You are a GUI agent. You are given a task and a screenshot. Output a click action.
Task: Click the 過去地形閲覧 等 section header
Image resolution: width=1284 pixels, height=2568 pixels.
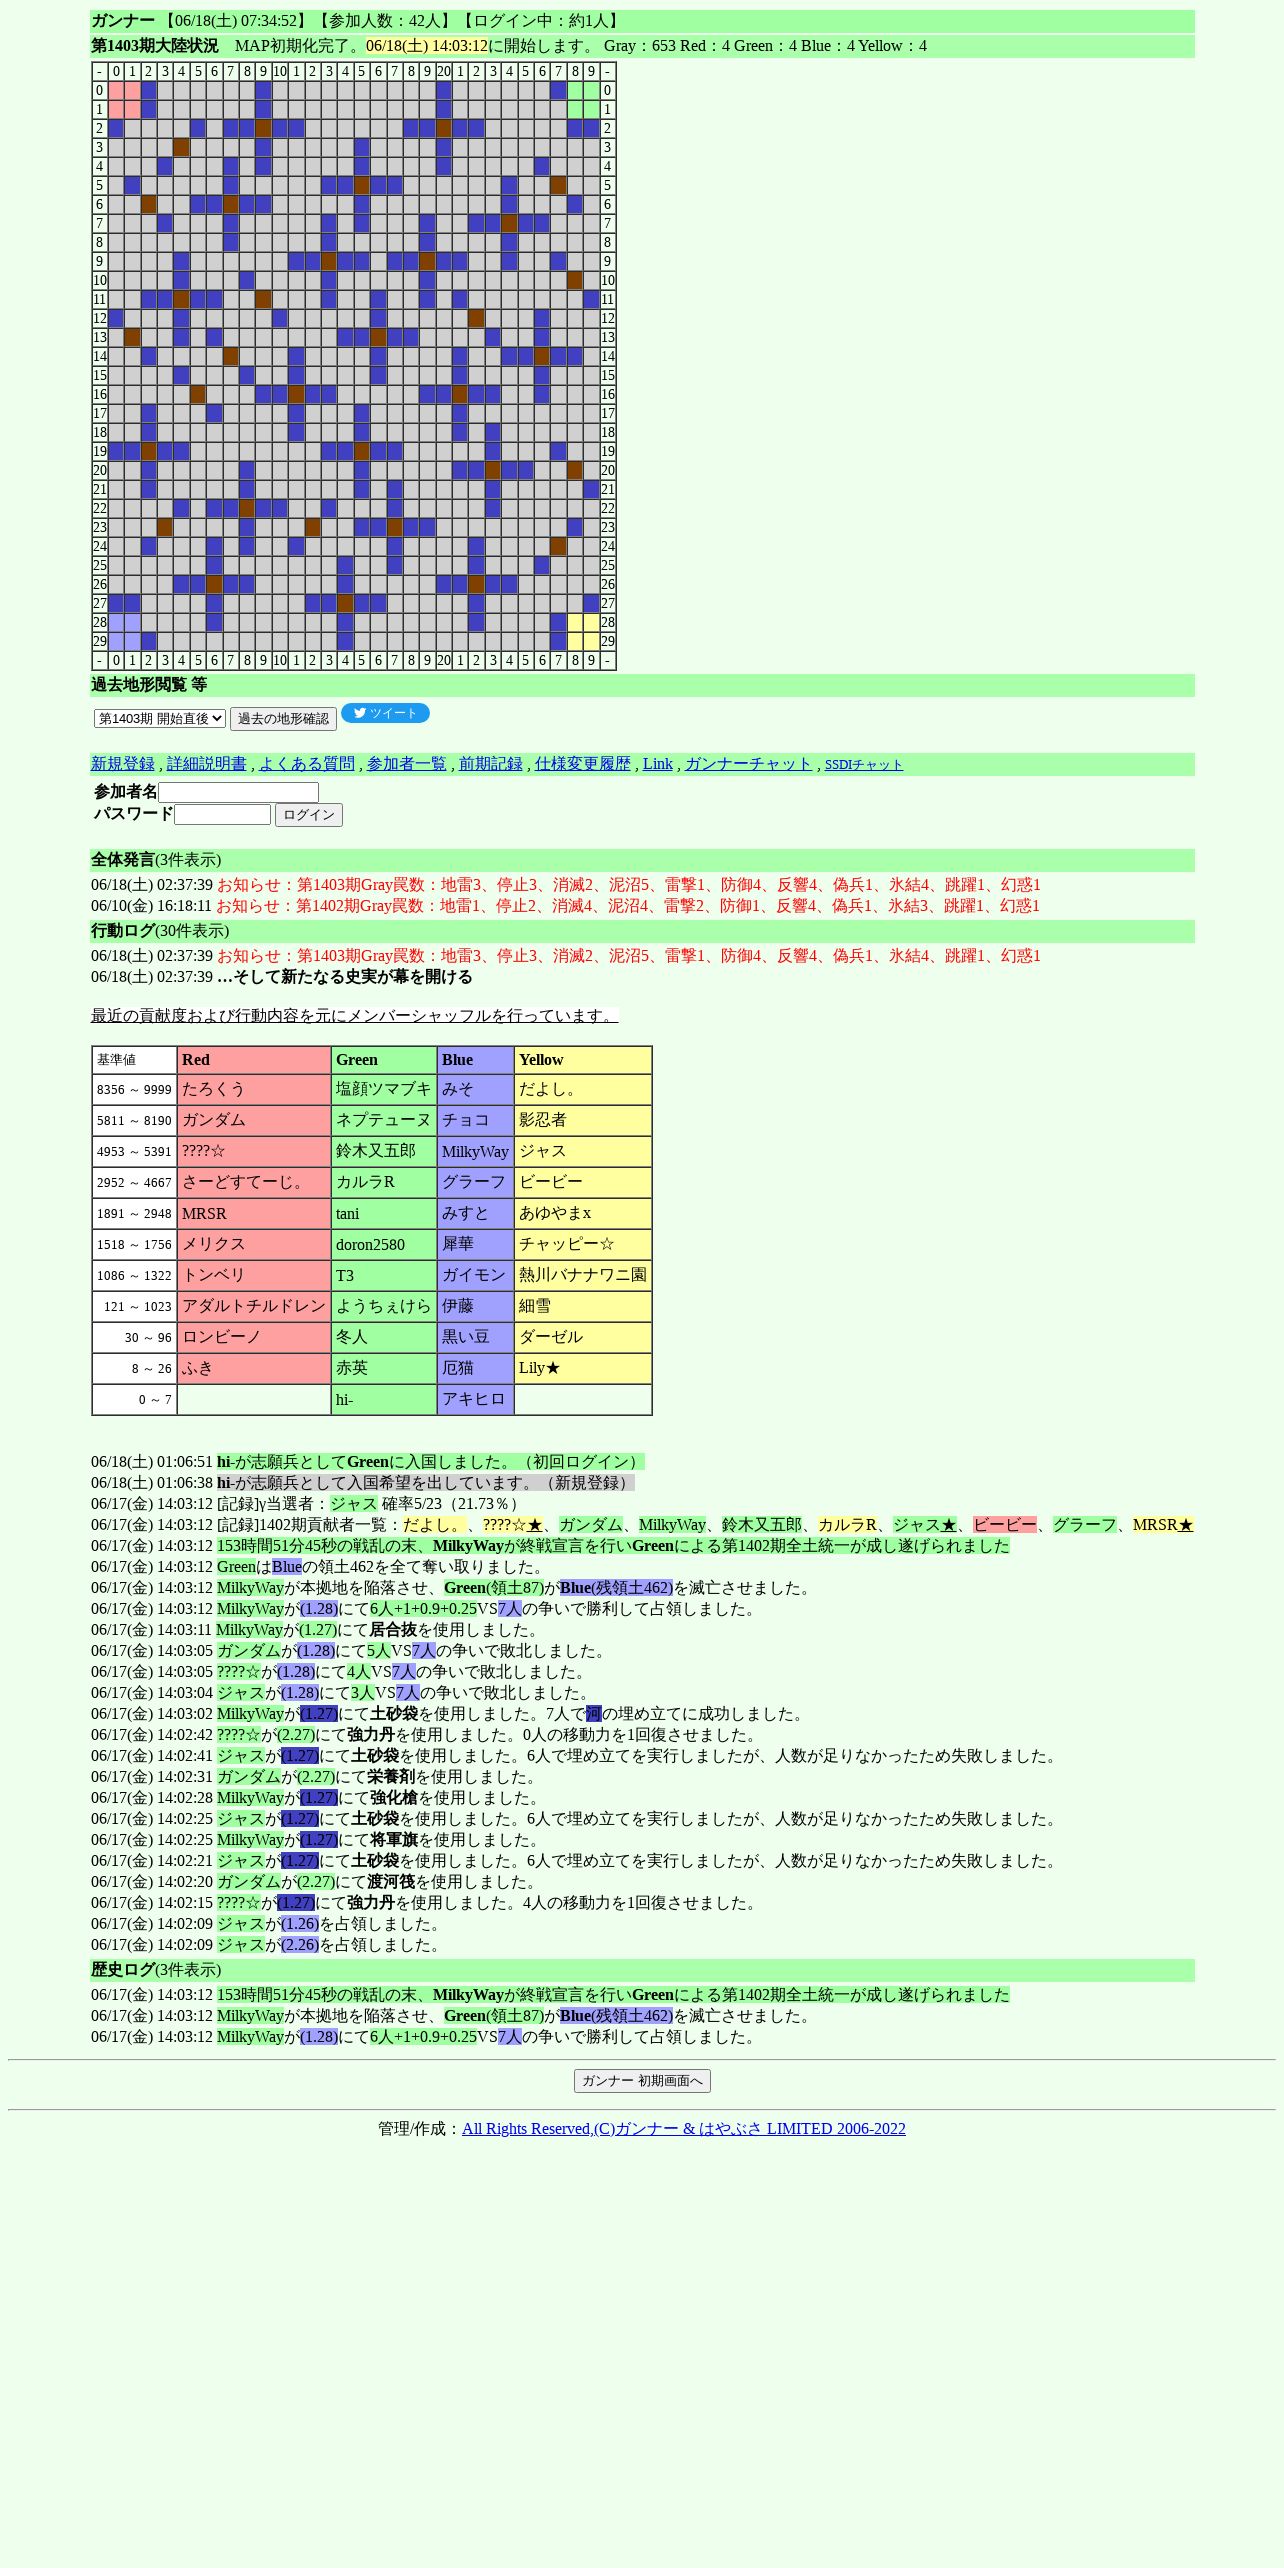point(642,685)
